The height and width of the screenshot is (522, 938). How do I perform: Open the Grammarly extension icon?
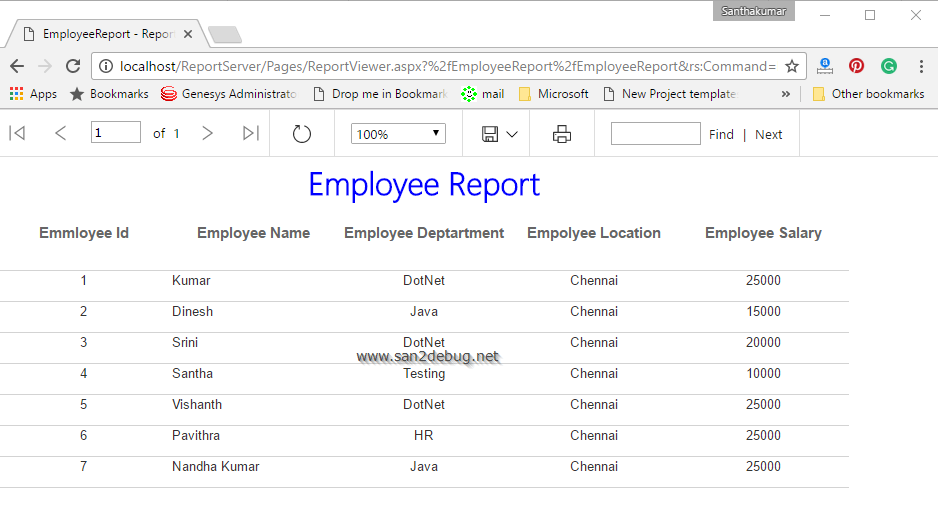pyautogui.click(x=888, y=66)
